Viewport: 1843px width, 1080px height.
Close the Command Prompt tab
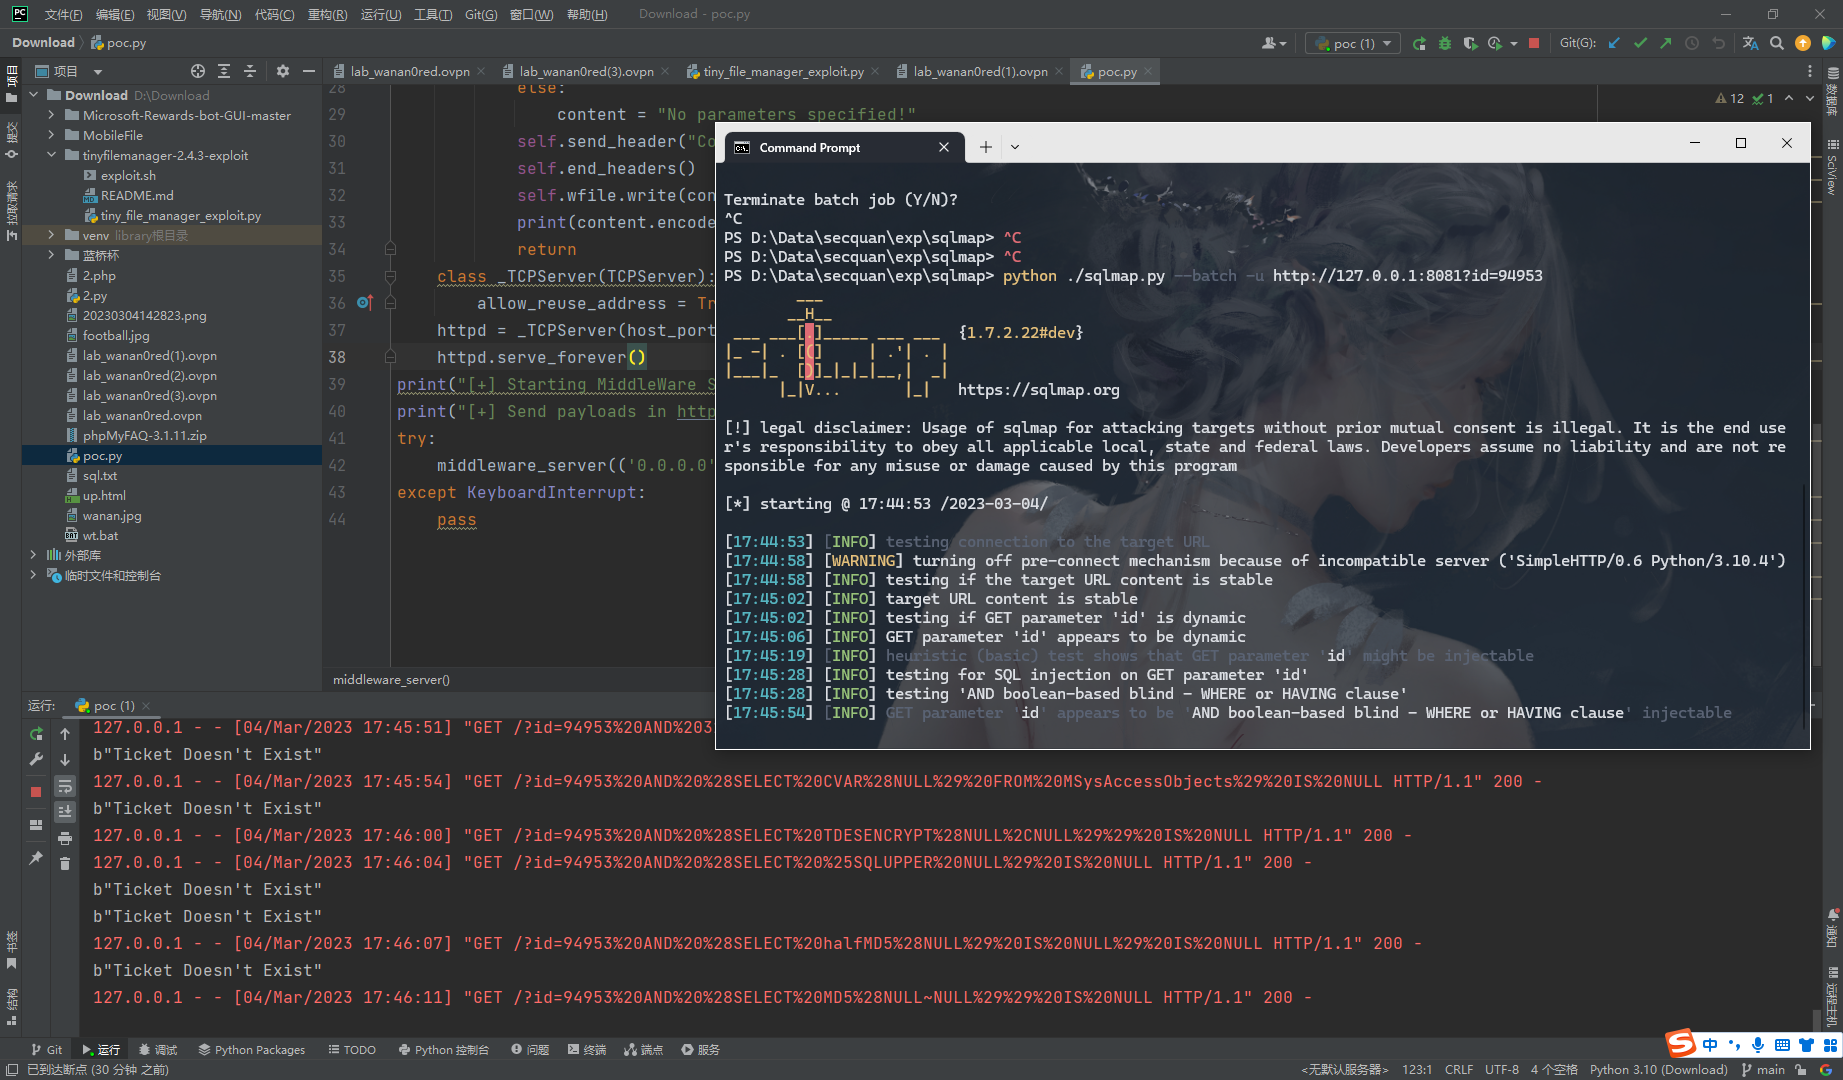click(943, 147)
